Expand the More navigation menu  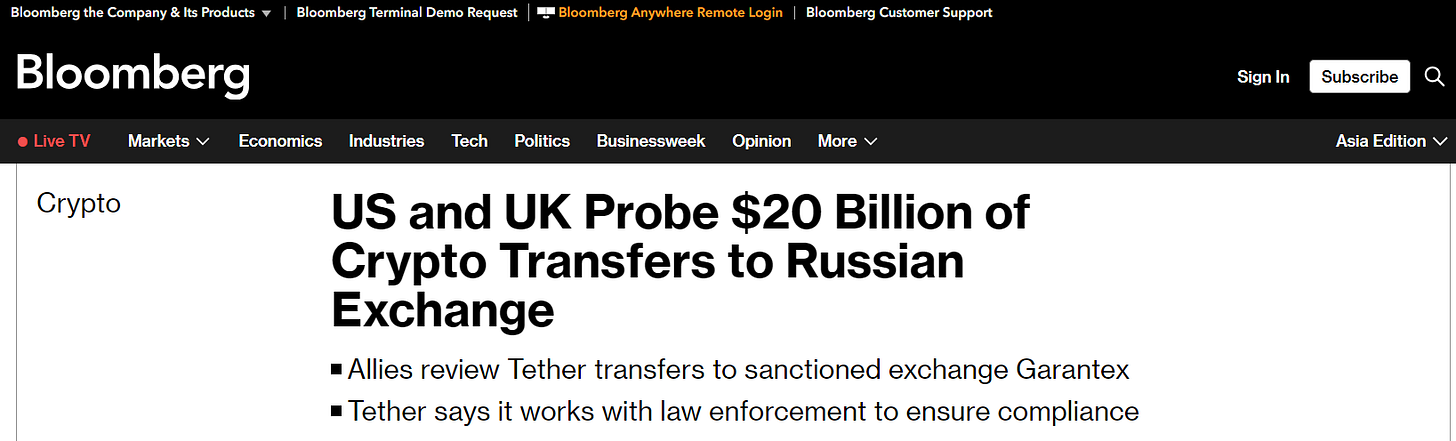click(x=847, y=141)
